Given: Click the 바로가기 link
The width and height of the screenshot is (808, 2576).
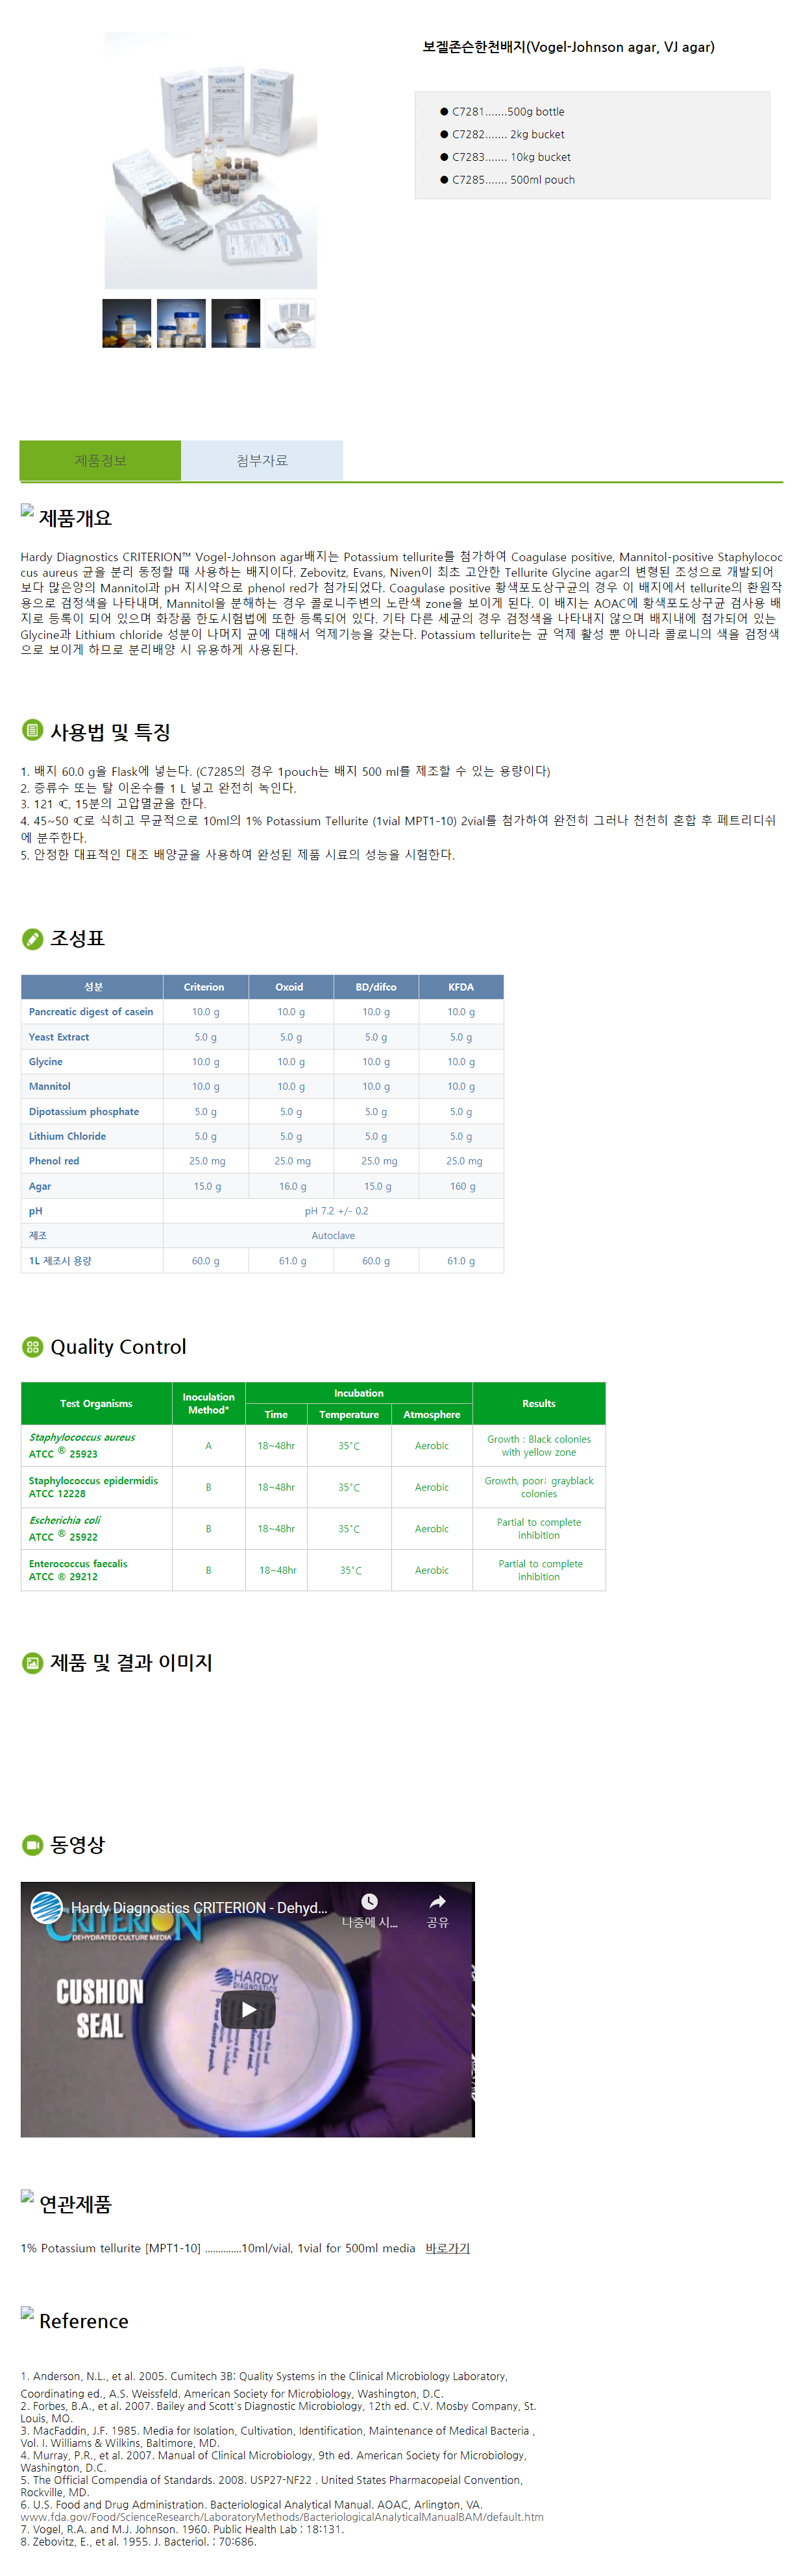Looking at the screenshot, I should (x=447, y=2248).
